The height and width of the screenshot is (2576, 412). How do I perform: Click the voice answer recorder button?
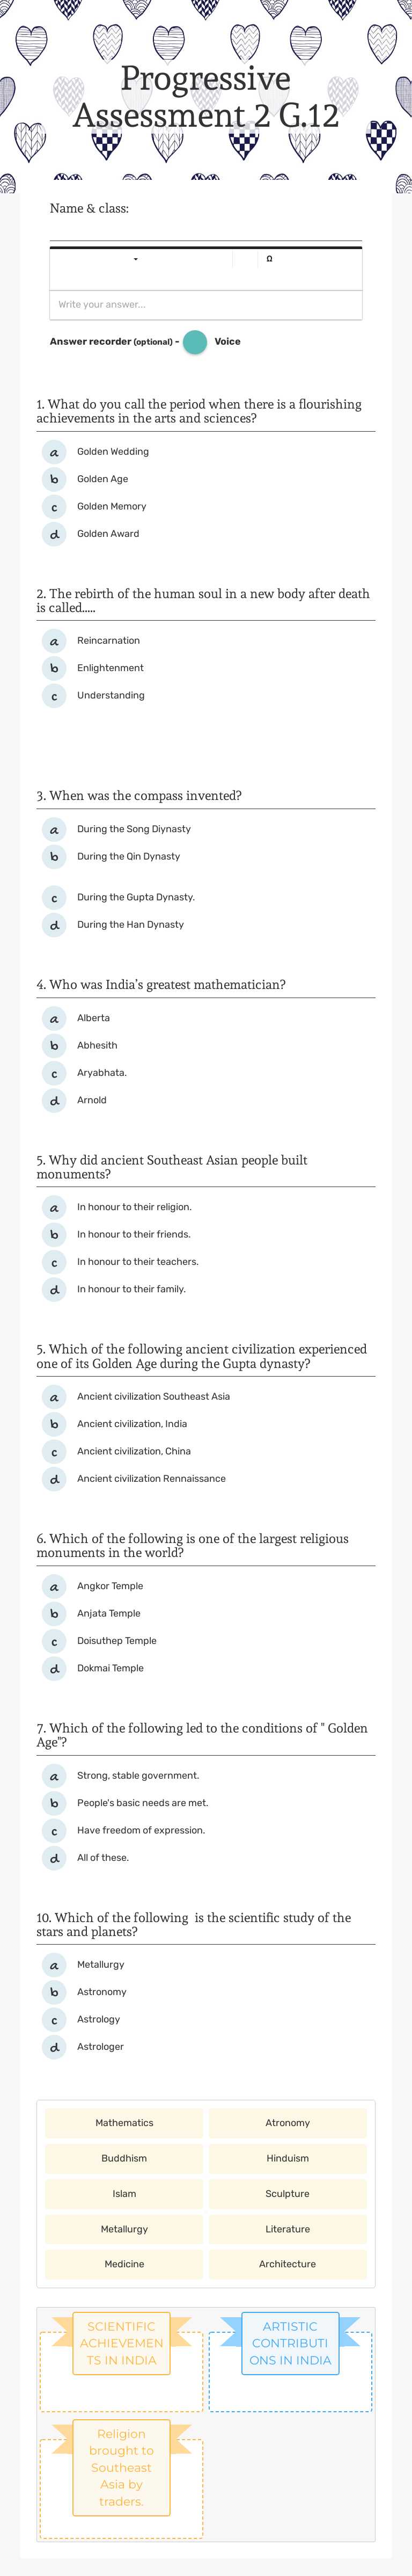pyautogui.click(x=196, y=342)
